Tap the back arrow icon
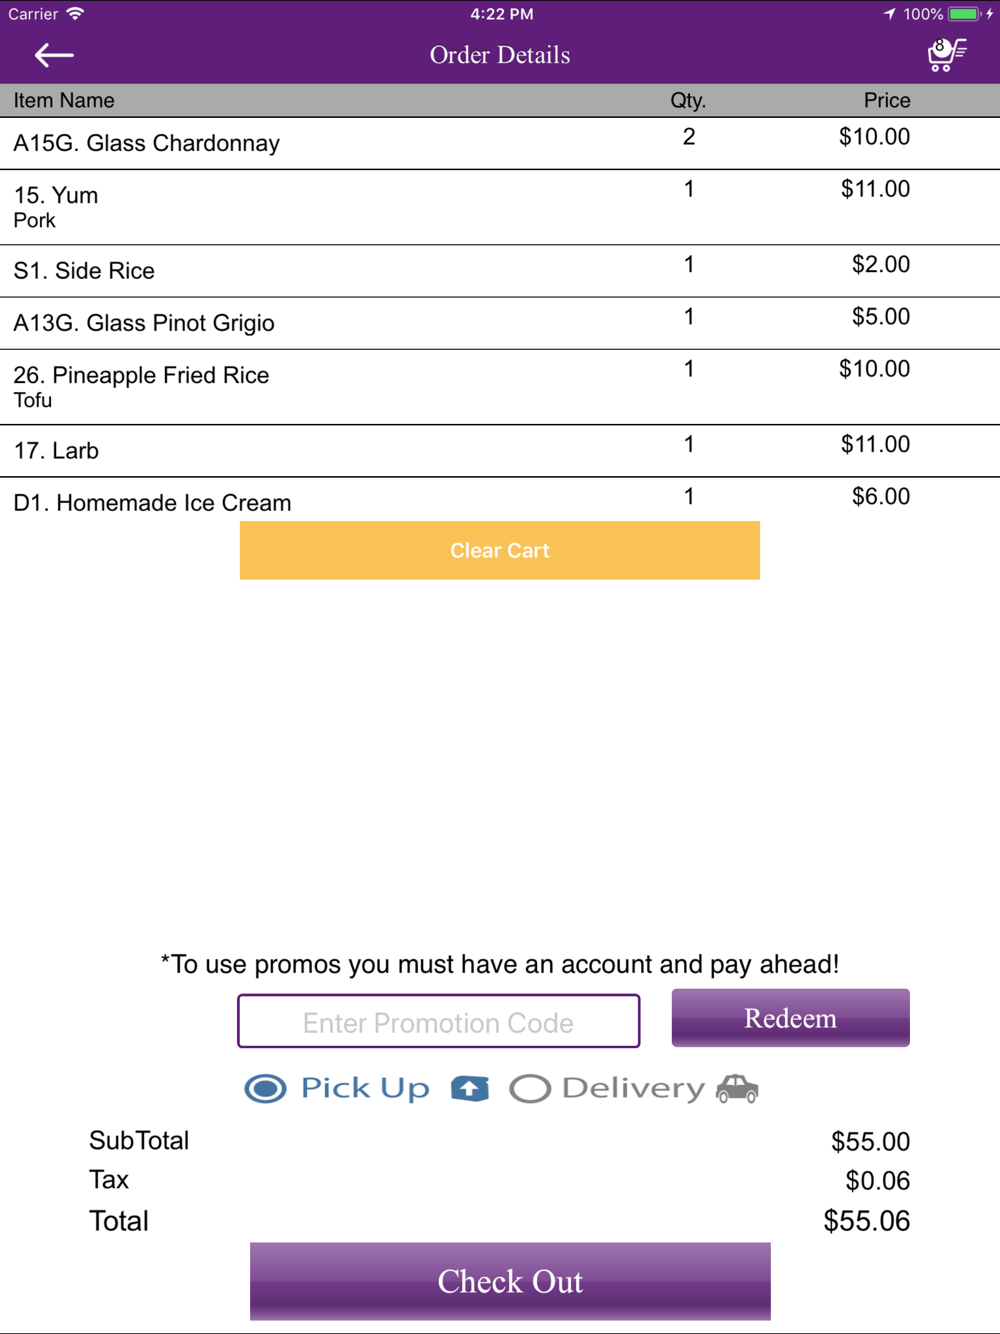1000x1334 pixels. (x=54, y=55)
